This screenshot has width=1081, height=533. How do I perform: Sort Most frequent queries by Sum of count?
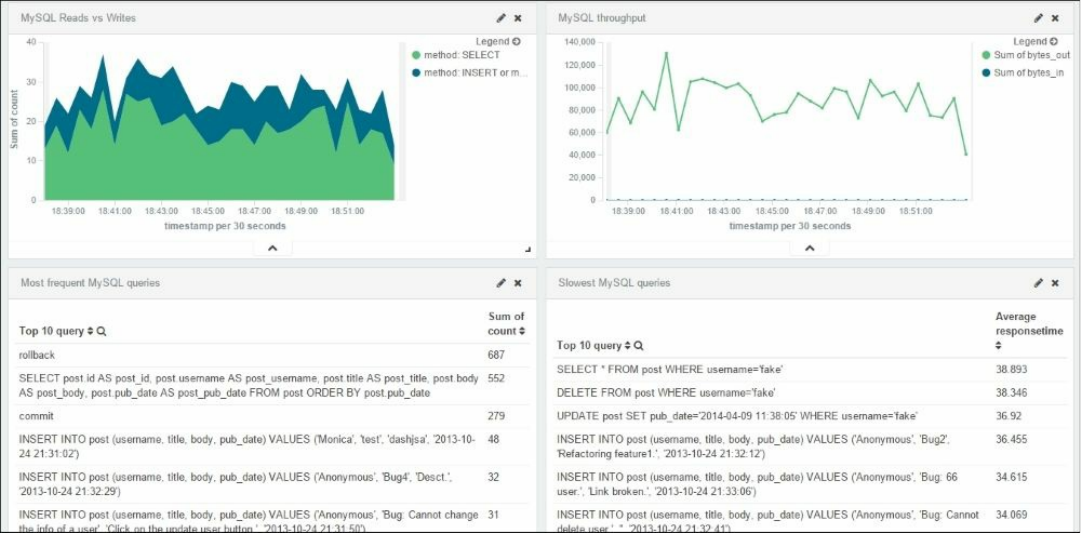pyautogui.click(x=522, y=331)
